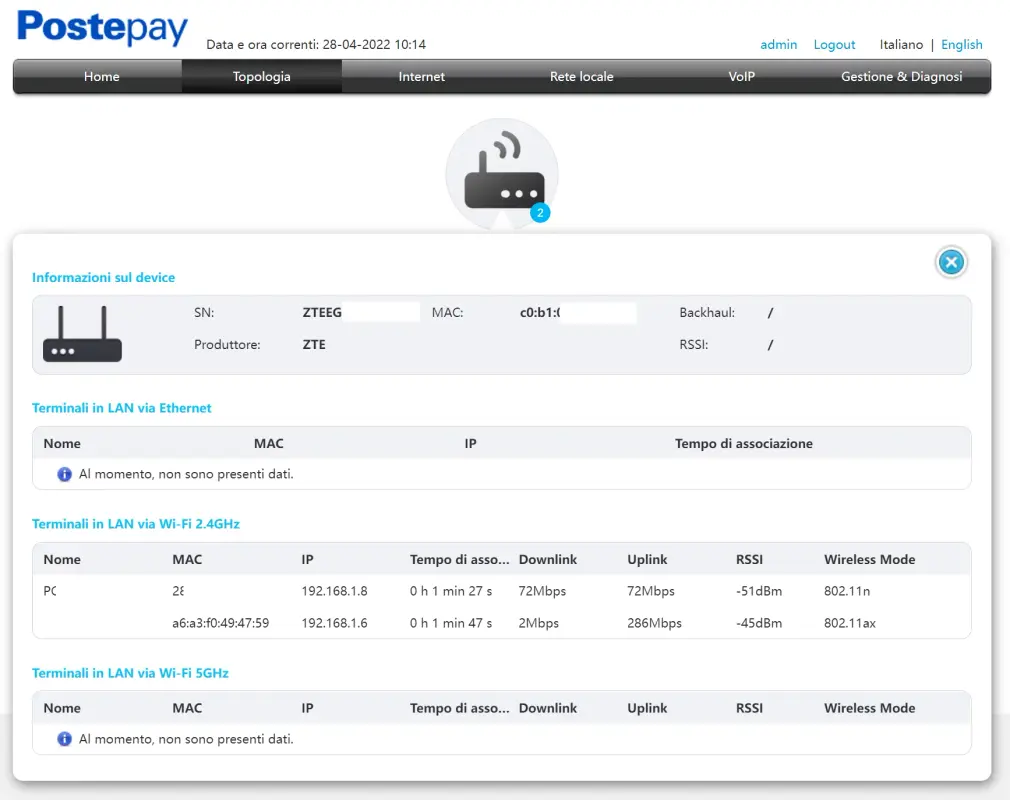Click association time 0 h 1 min 27 s

[451, 591]
